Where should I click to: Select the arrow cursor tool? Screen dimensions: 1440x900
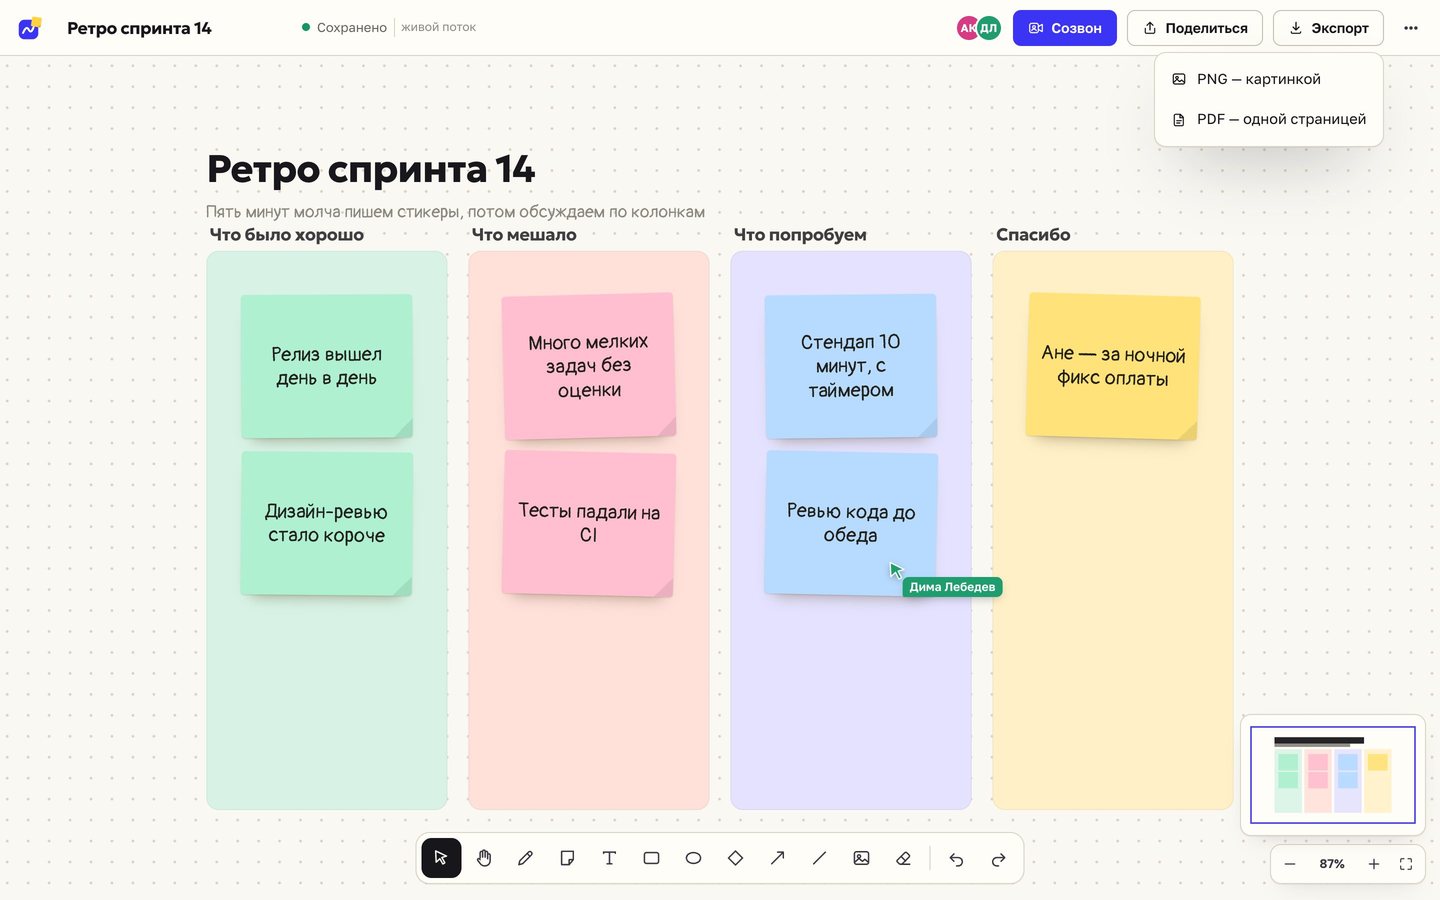tap(441, 858)
